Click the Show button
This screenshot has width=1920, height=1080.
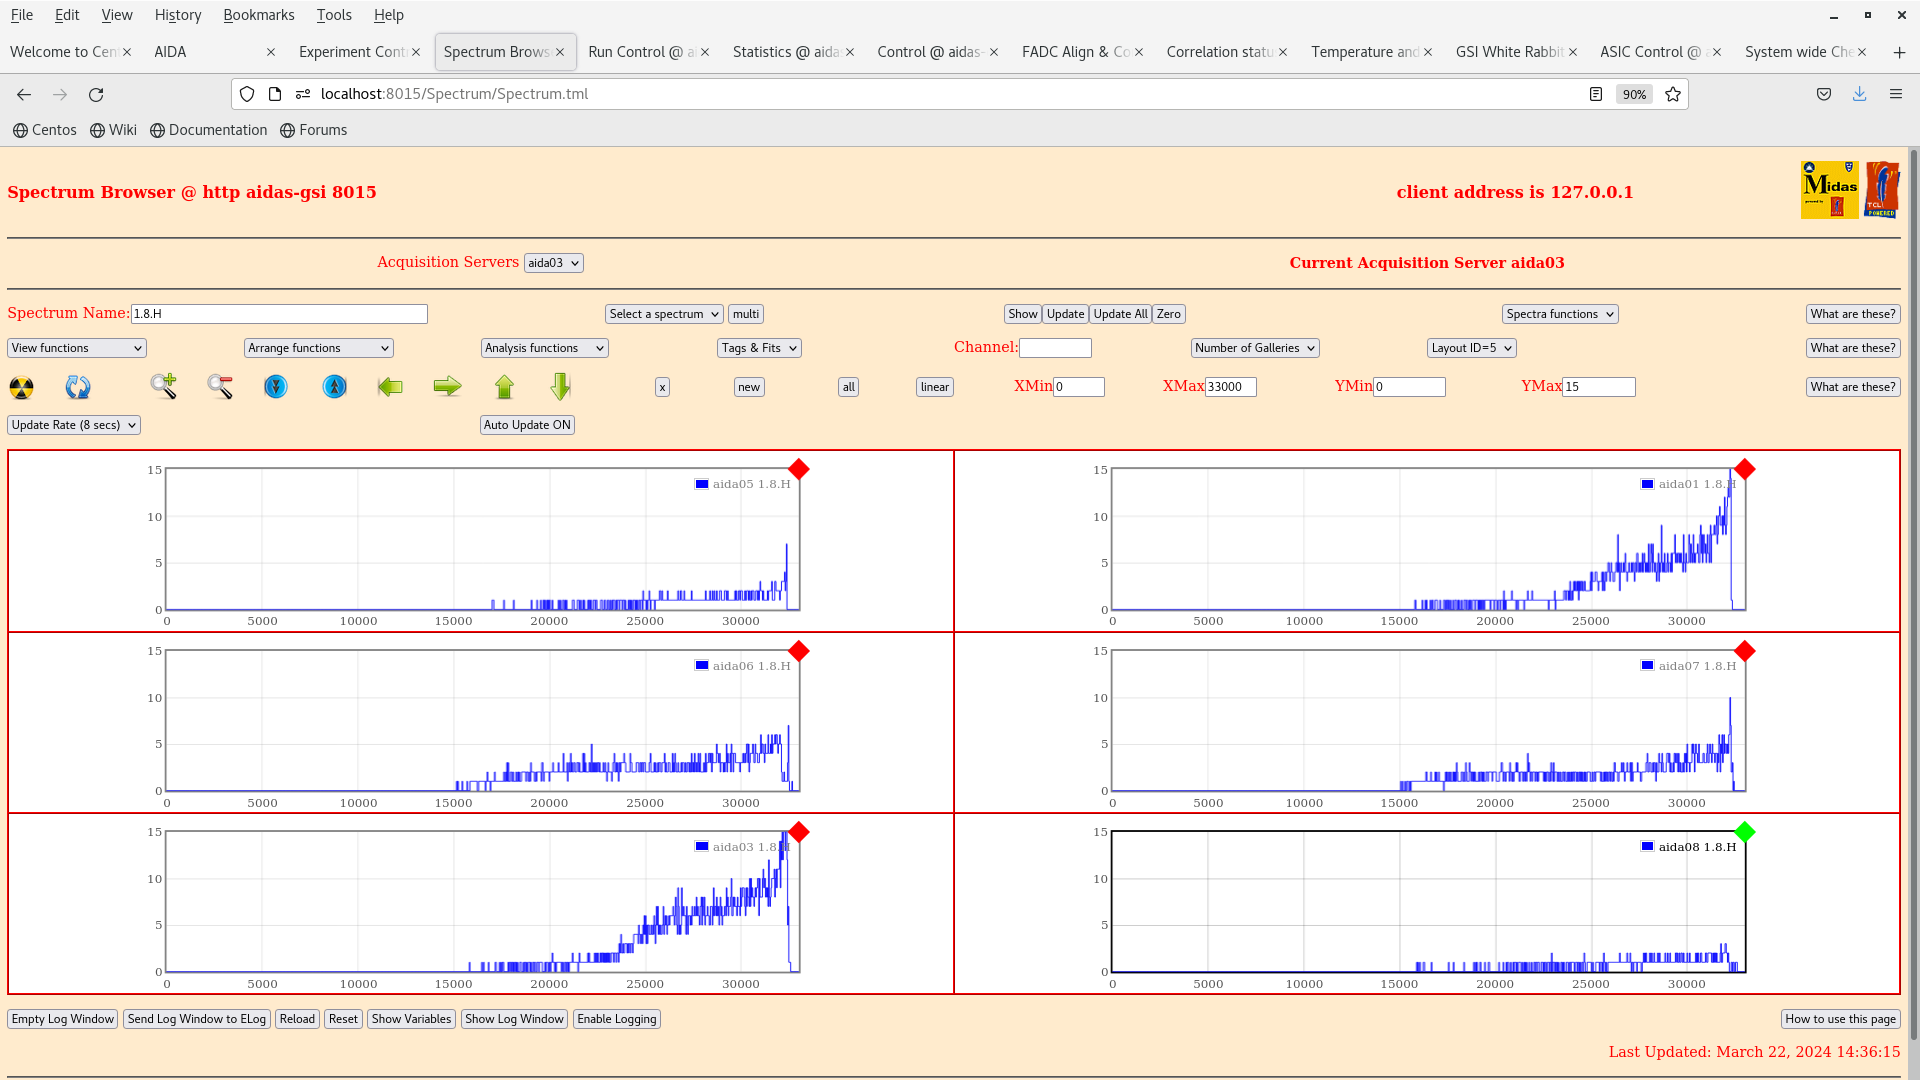click(x=1022, y=314)
